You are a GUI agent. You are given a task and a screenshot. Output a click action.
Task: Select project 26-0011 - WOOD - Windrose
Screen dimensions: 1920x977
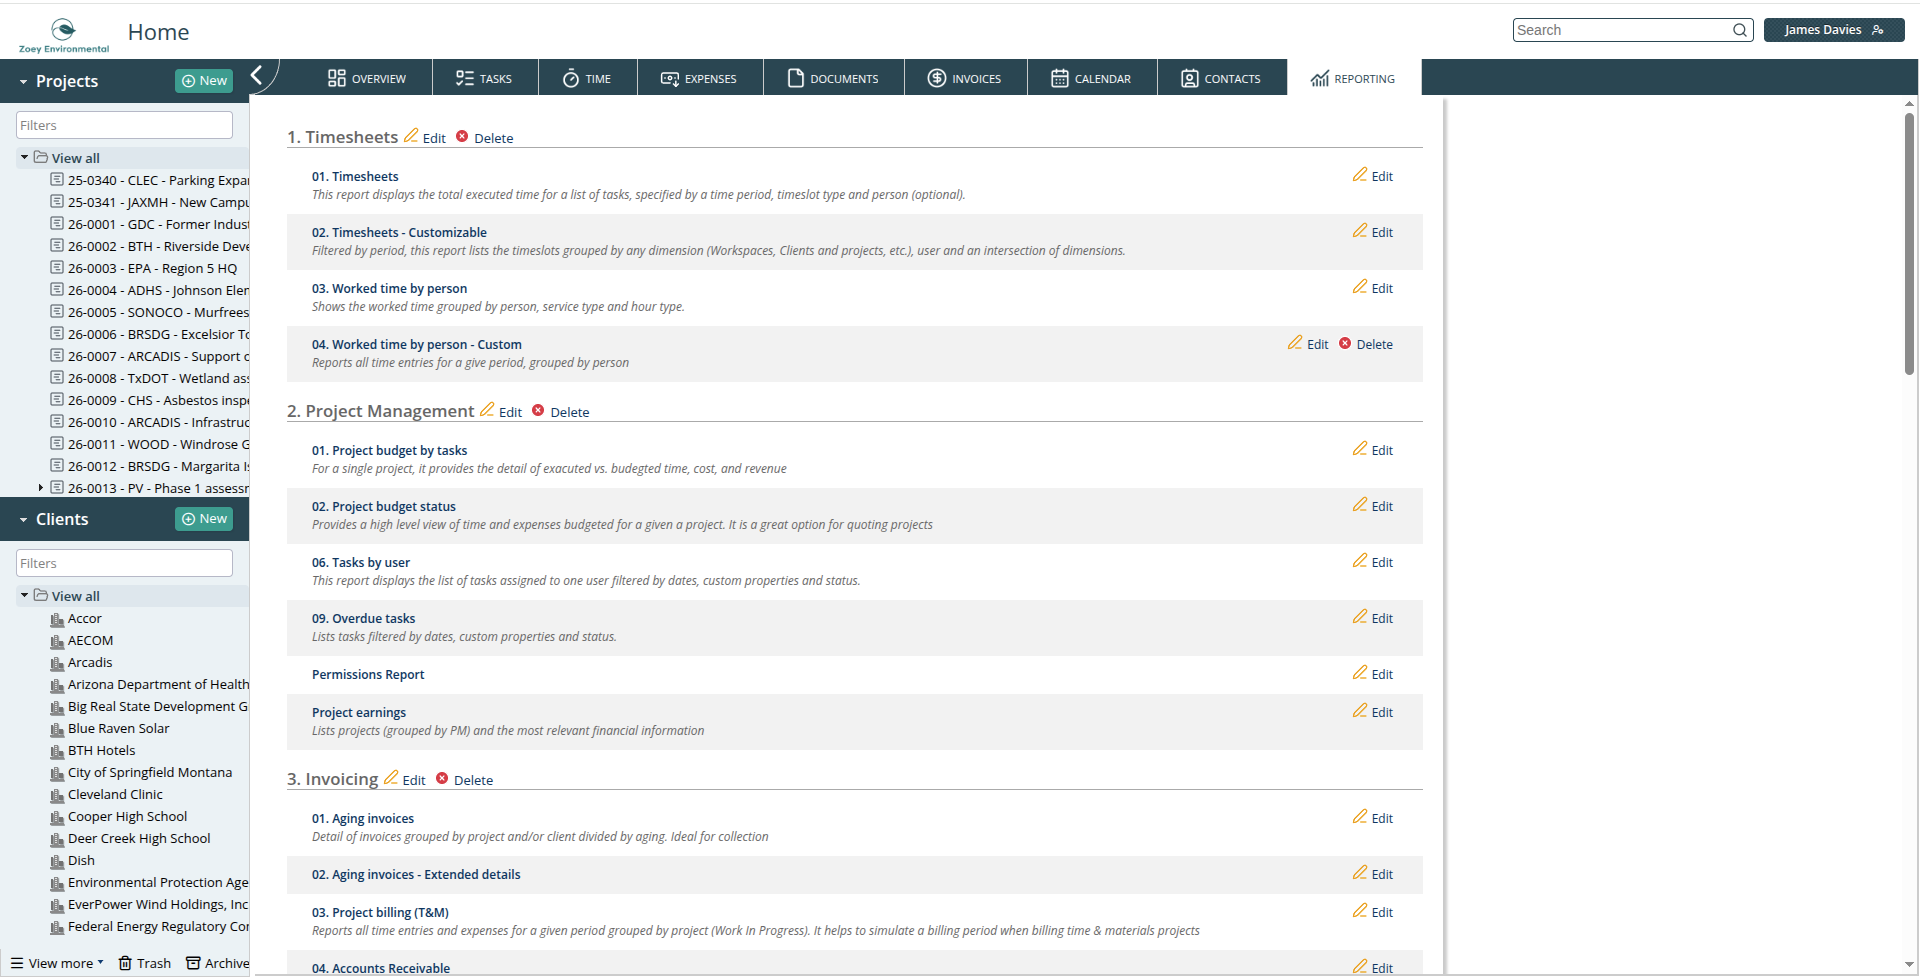point(158,444)
